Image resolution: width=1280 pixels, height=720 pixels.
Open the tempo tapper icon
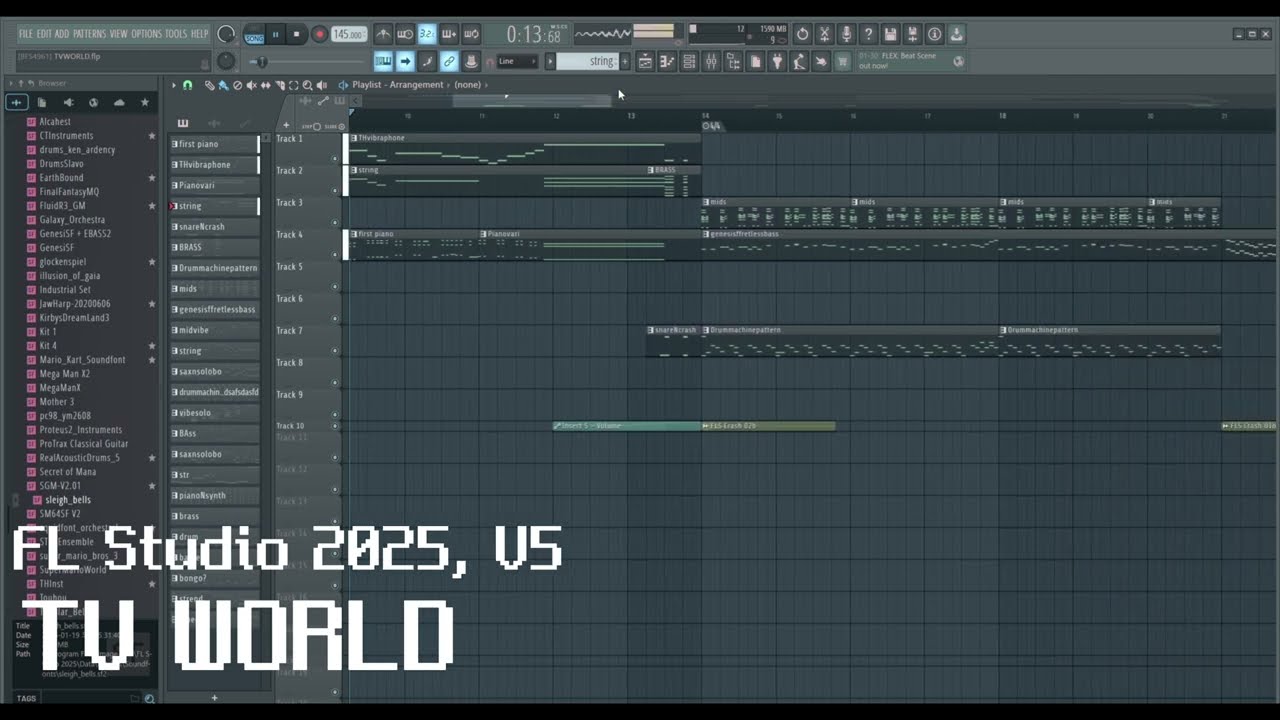click(799, 62)
